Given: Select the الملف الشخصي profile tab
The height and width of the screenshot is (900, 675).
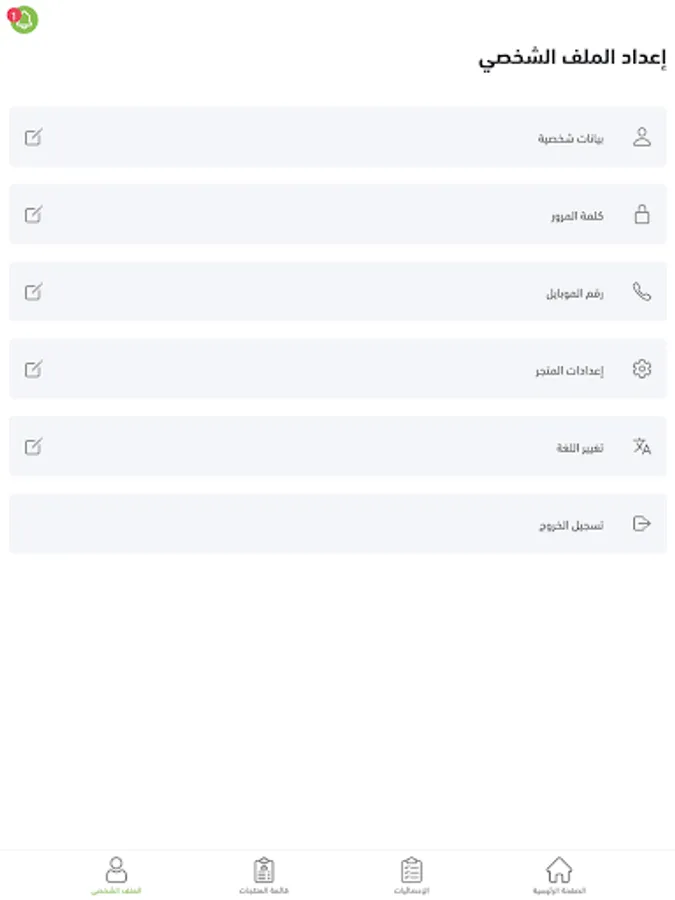Looking at the screenshot, I should (116, 874).
